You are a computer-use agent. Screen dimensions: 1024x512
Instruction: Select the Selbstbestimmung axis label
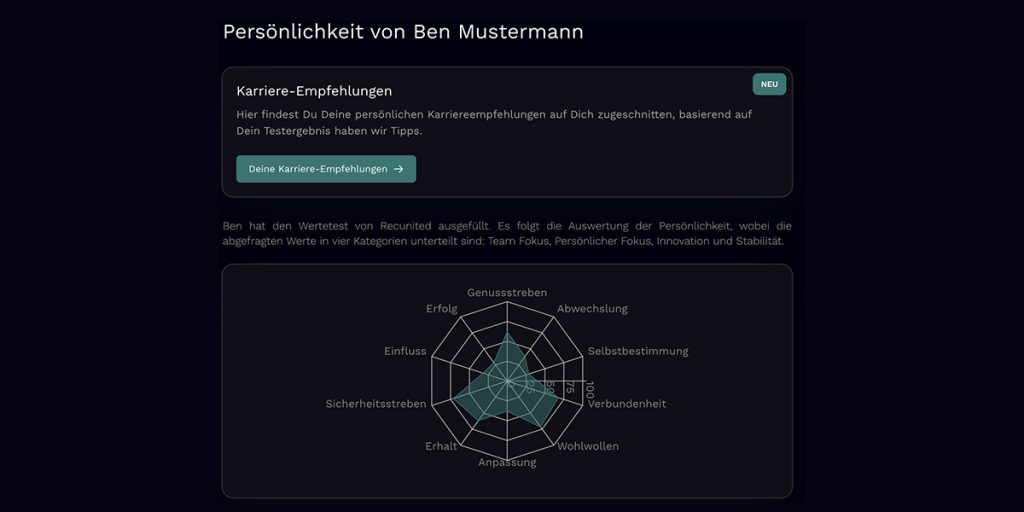click(x=638, y=351)
